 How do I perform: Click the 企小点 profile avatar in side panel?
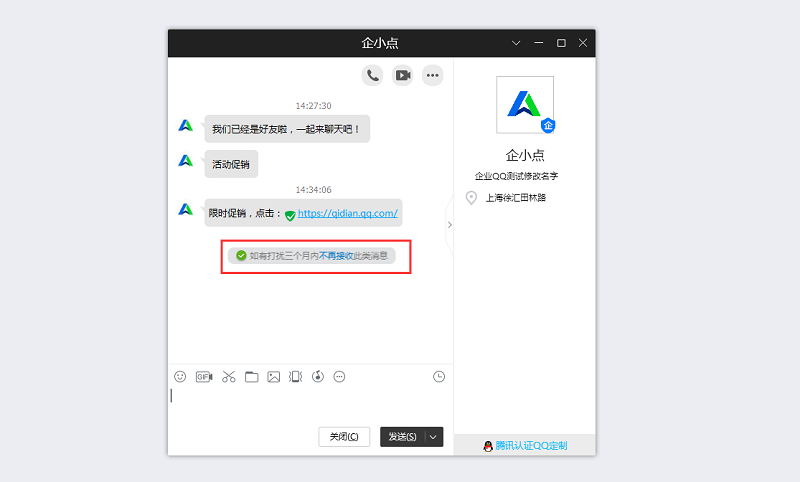pos(525,105)
